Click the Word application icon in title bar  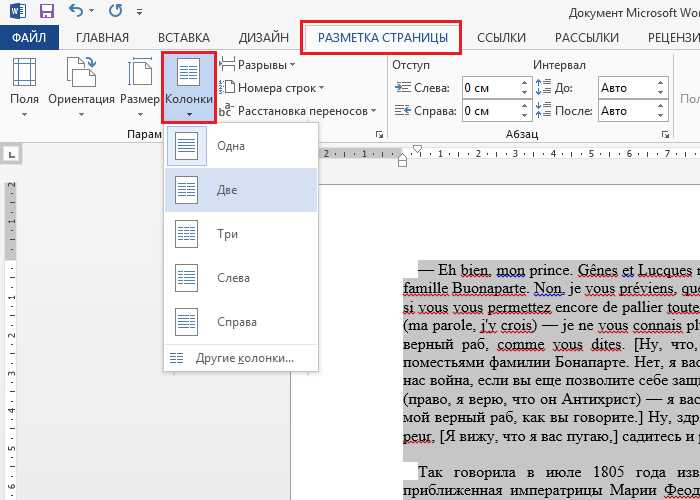[18, 11]
